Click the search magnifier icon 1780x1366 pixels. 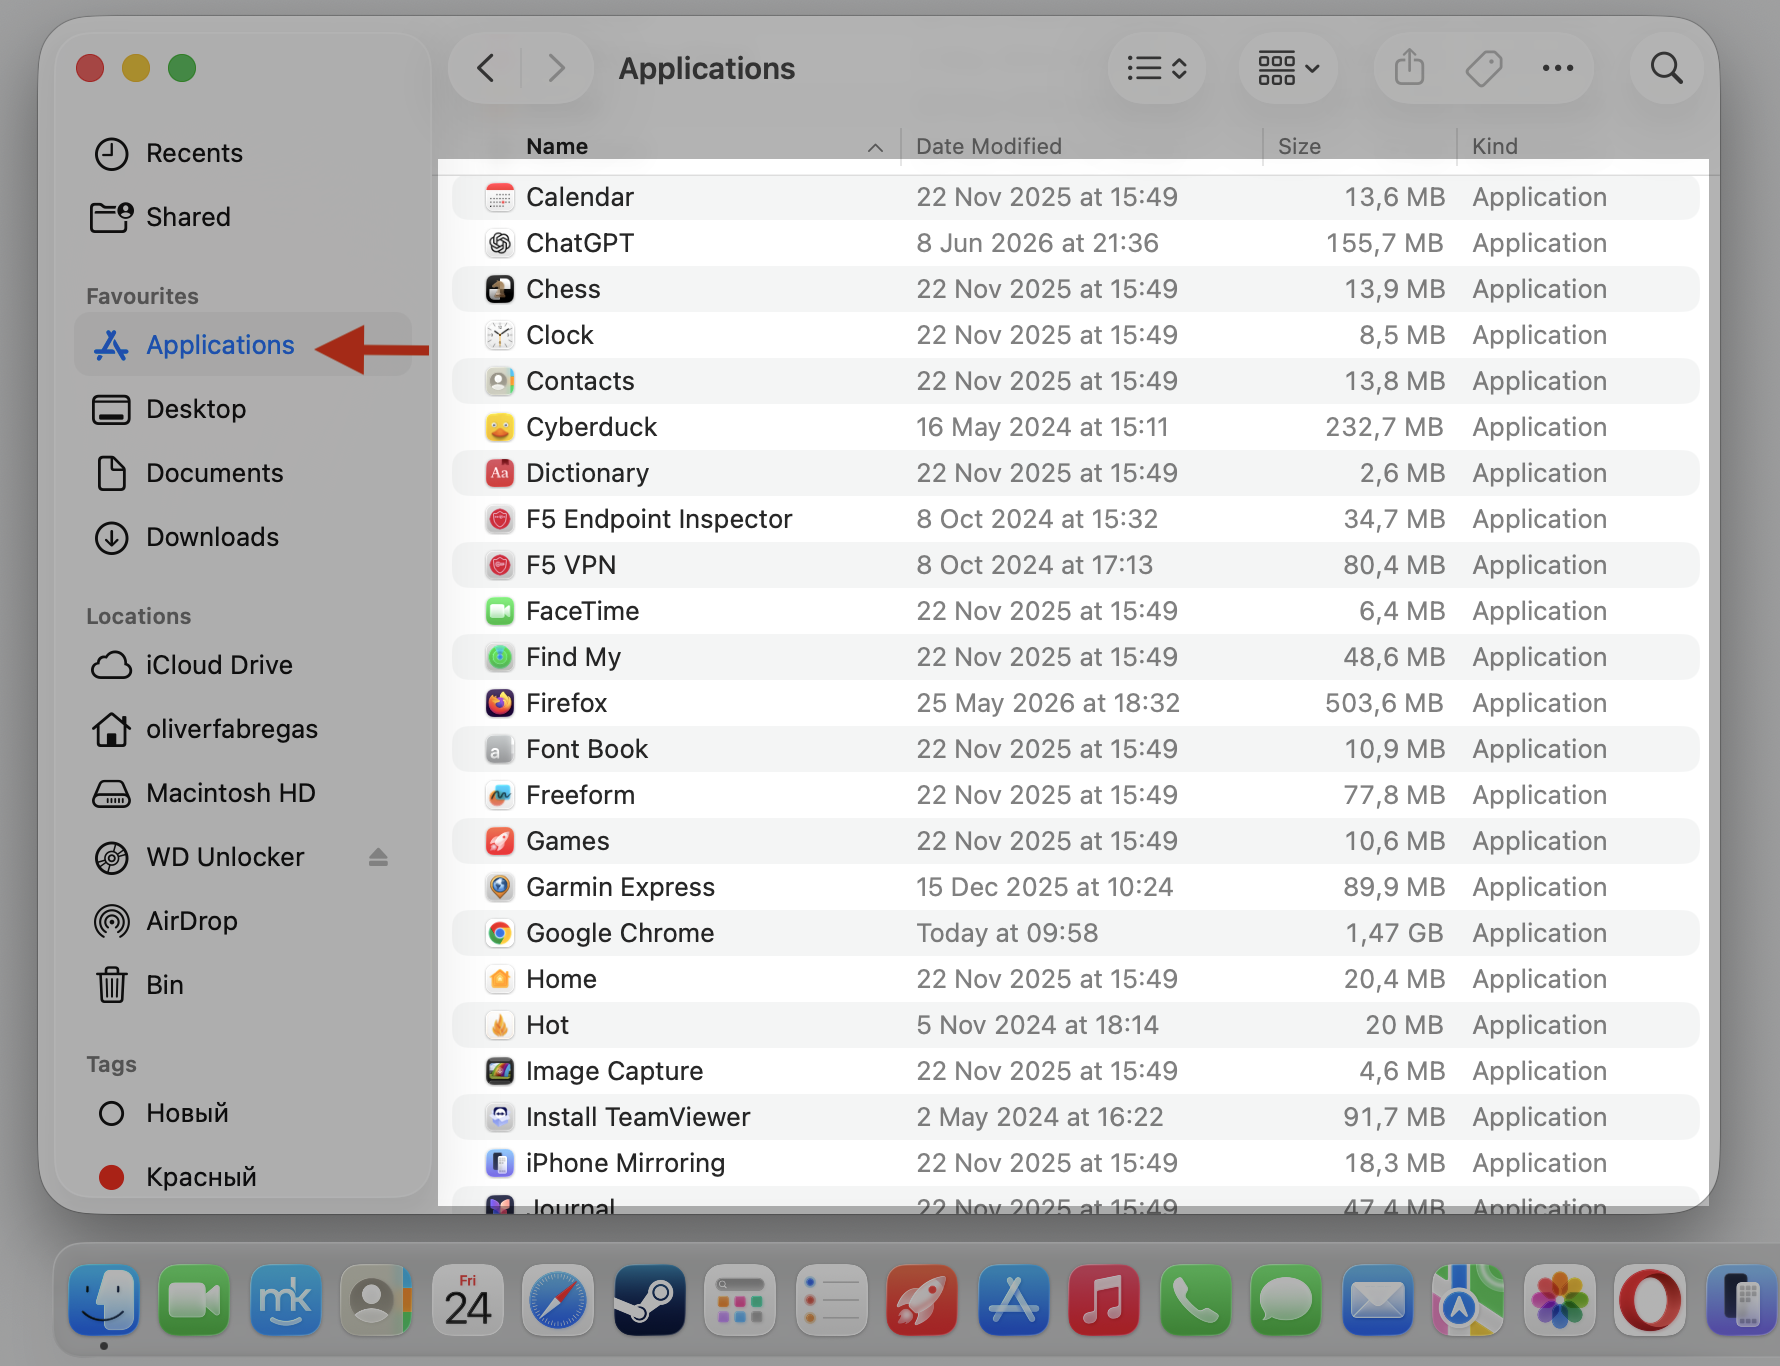click(x=1666, y=68)
